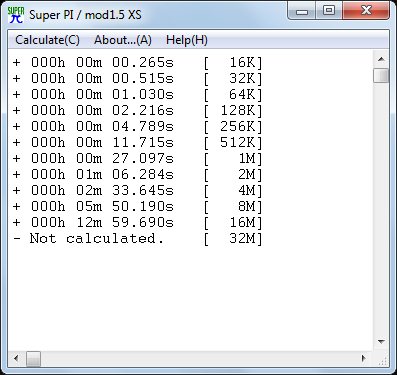The height and width of the screenshot is (375, 397).
Task: Minimize the Super PI window
Action: coord(302,11)
